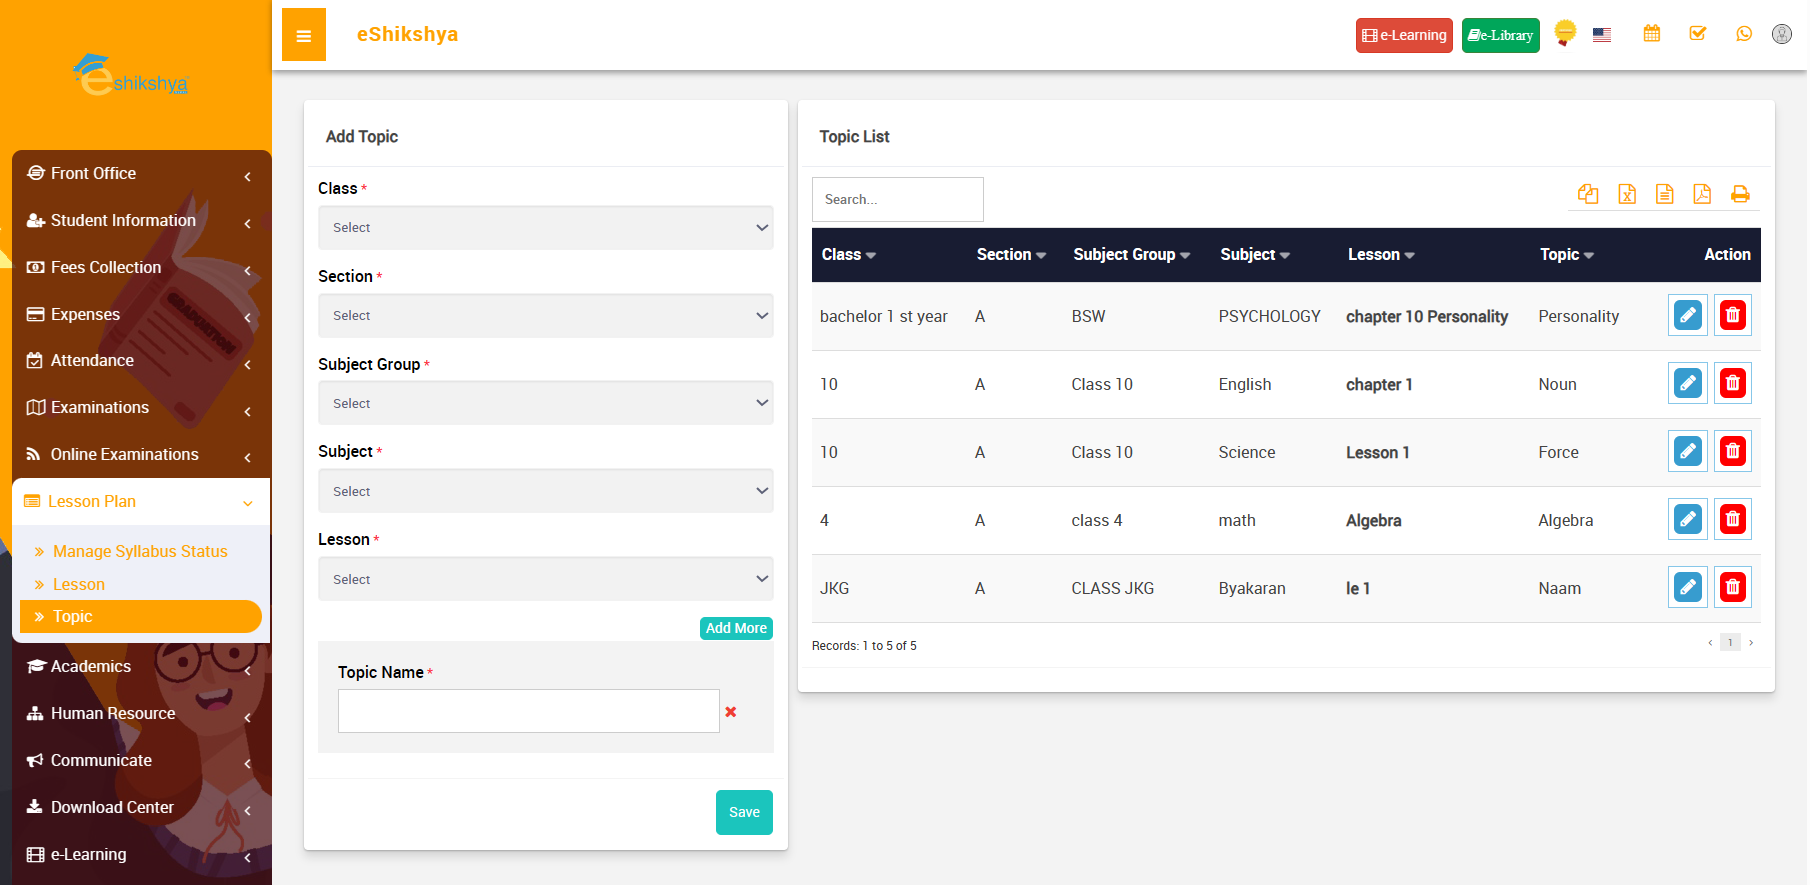Viewport: 1810px width, 885px height.
Task: Open WhatsApp chat icon in header
Action: coord(1744,34)
